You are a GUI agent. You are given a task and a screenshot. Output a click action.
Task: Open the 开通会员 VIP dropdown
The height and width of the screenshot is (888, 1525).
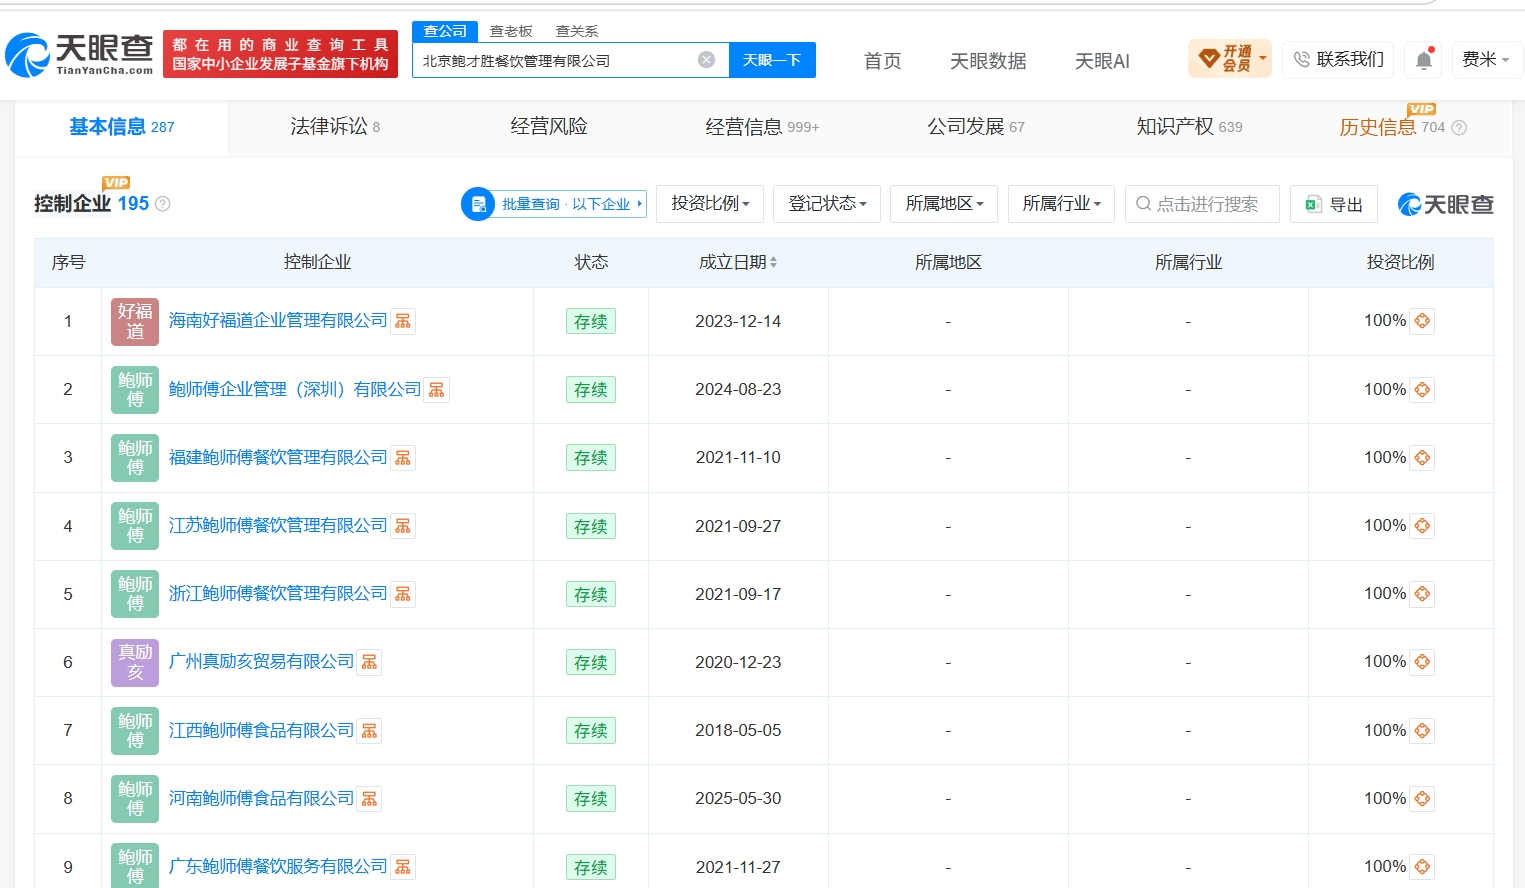pos(1230,59)
